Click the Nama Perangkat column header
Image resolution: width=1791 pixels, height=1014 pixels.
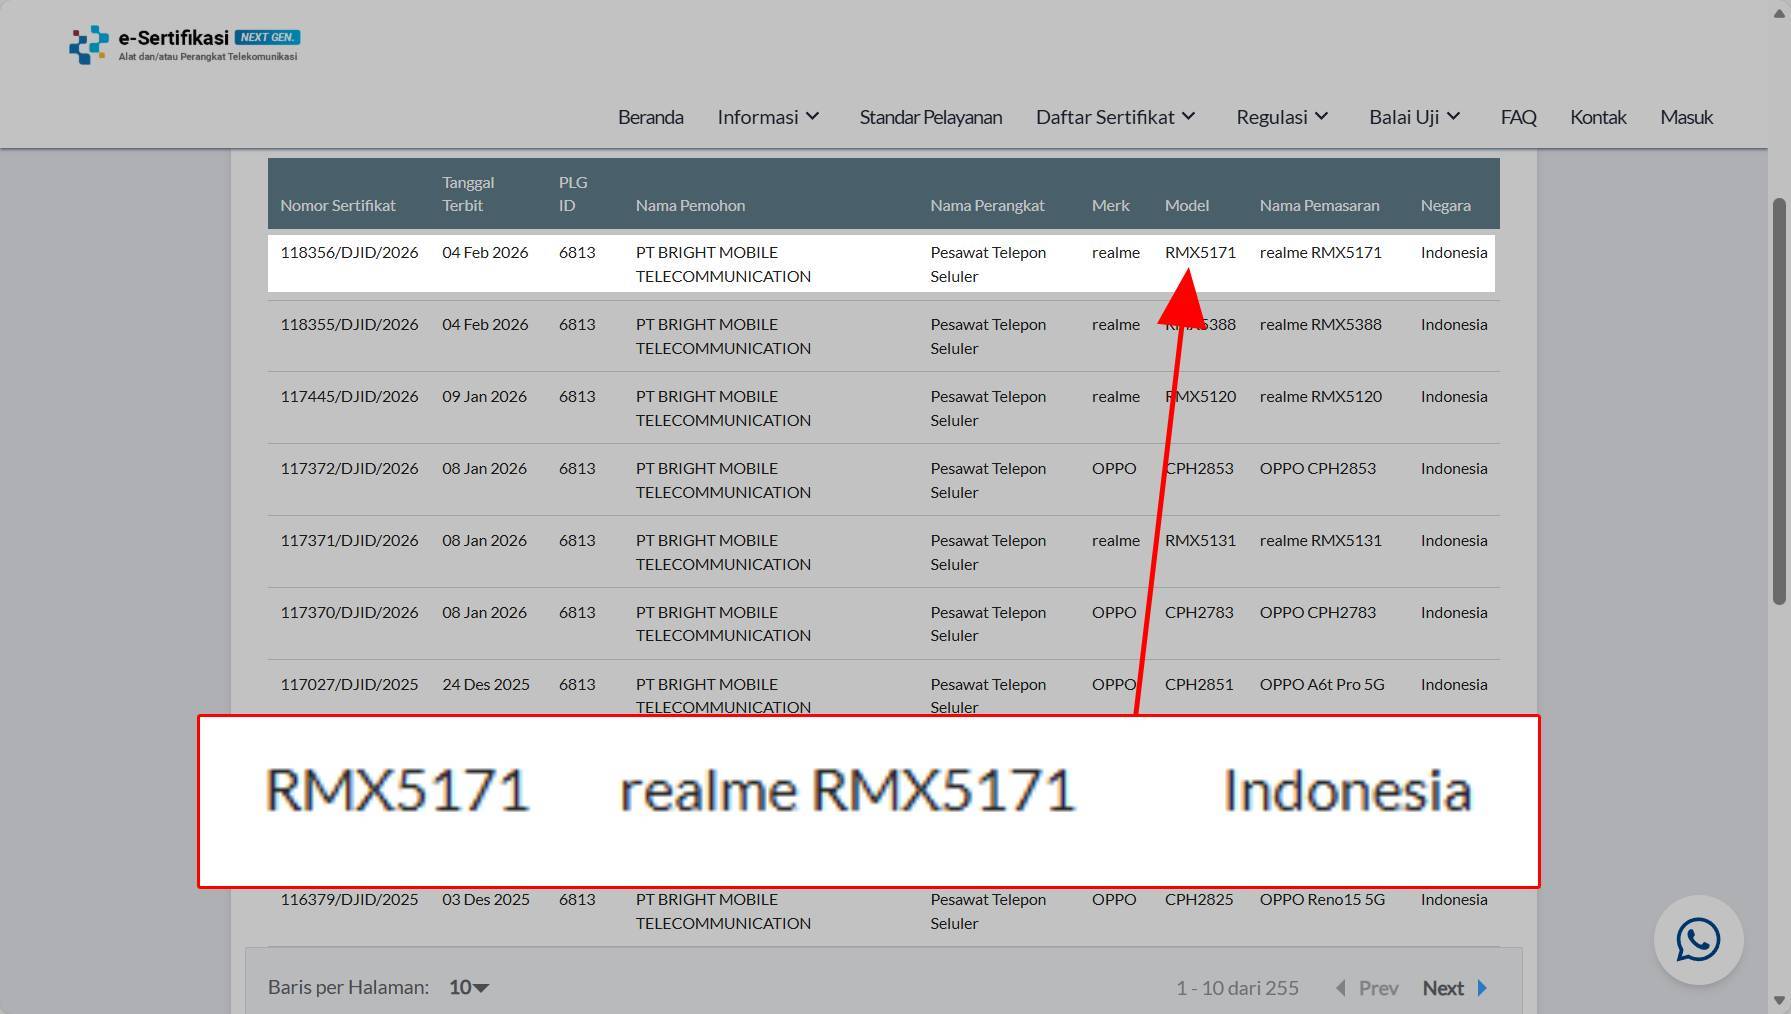(x=987, y=205)
